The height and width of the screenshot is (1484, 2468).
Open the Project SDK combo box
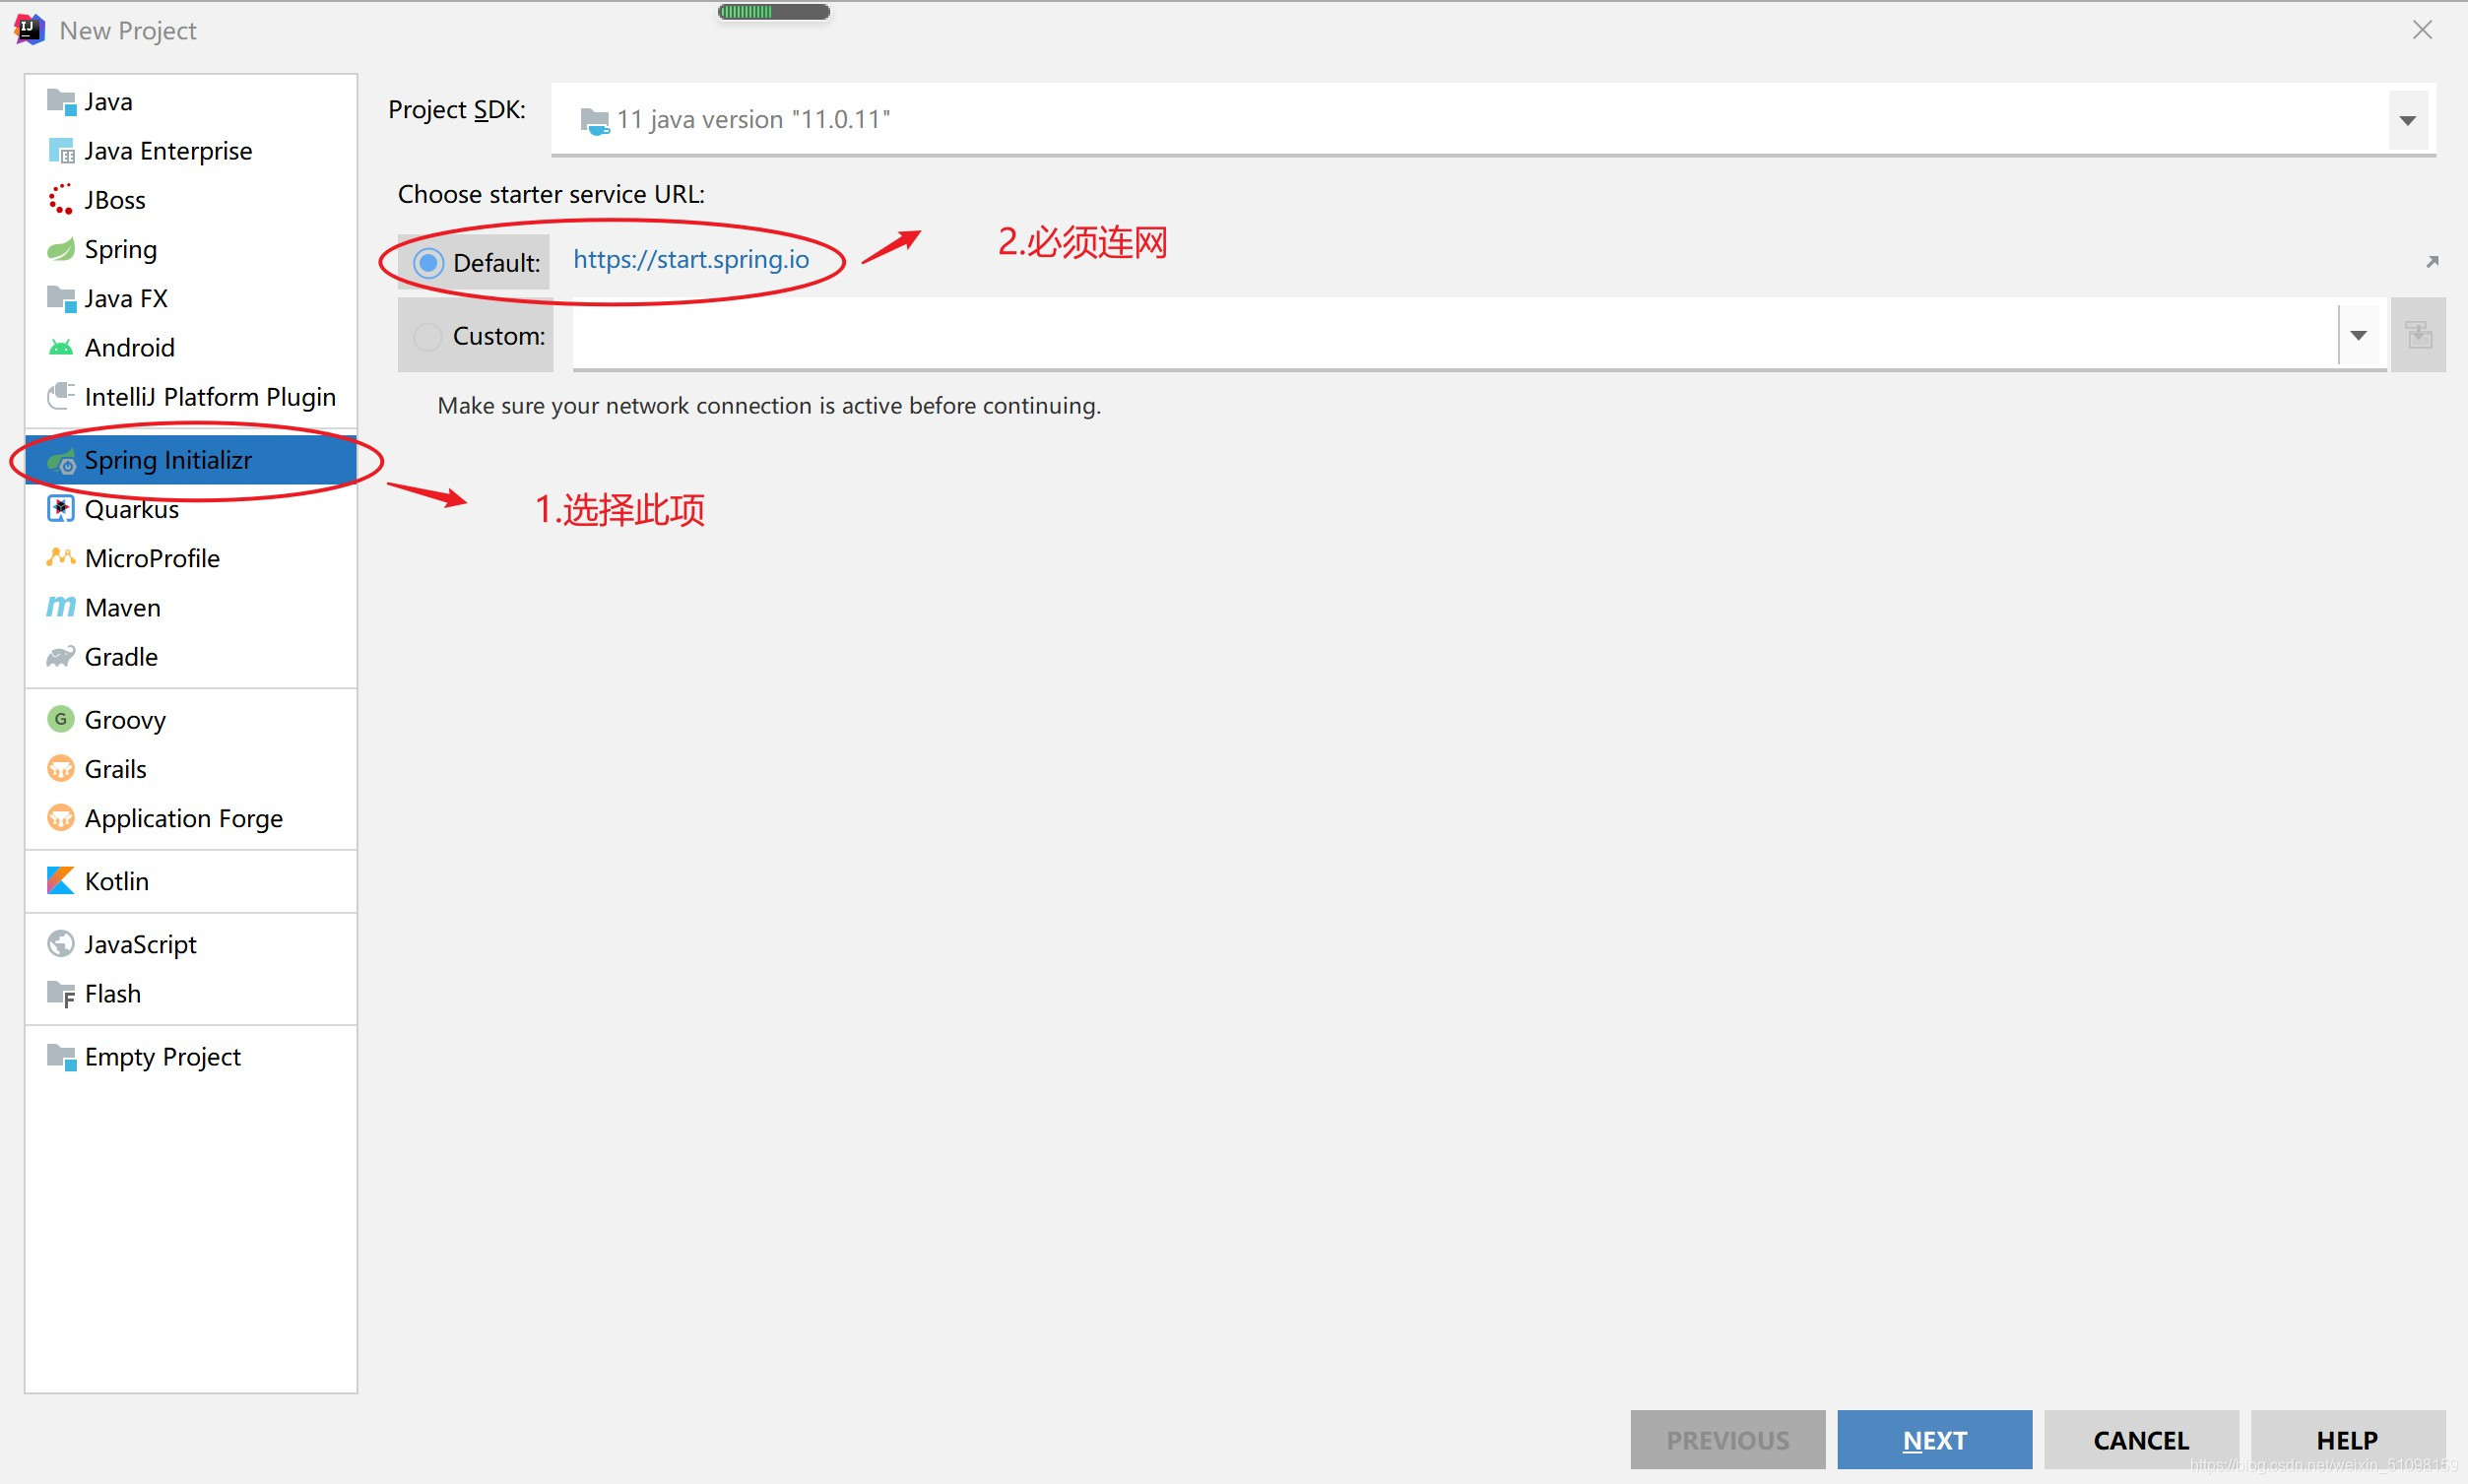pyautogui.click(x=1493, y=119)
